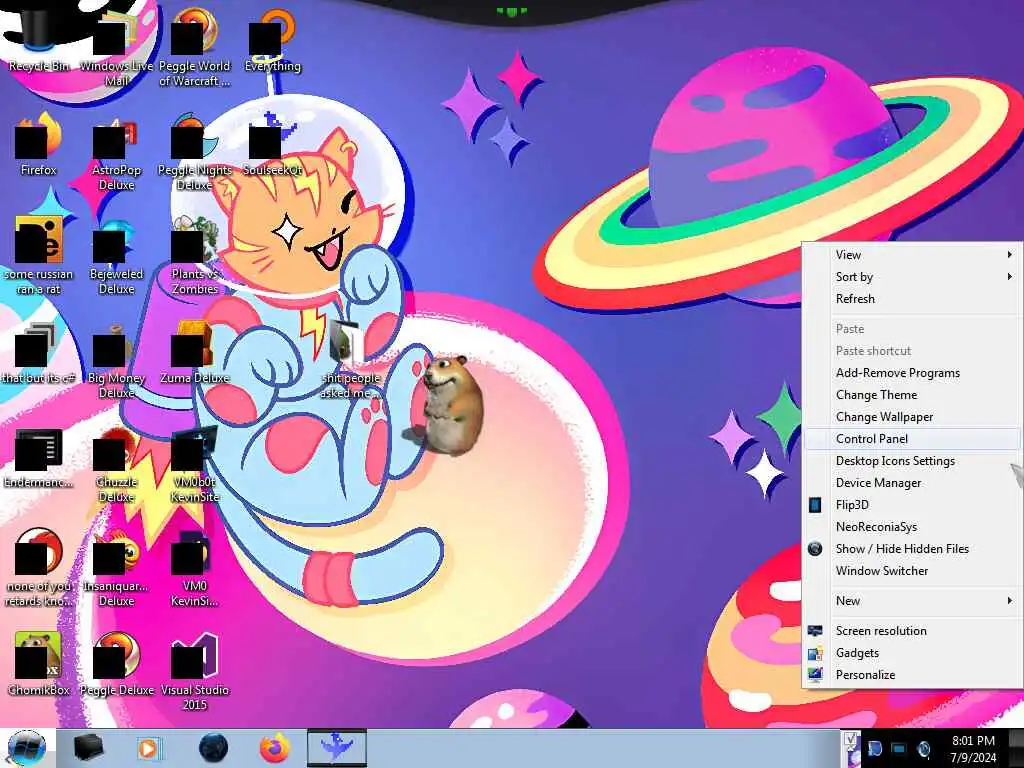Select the Big Money Deluxe shortcut
Viewport: 1024px width, 768px height.
[116, 360]
